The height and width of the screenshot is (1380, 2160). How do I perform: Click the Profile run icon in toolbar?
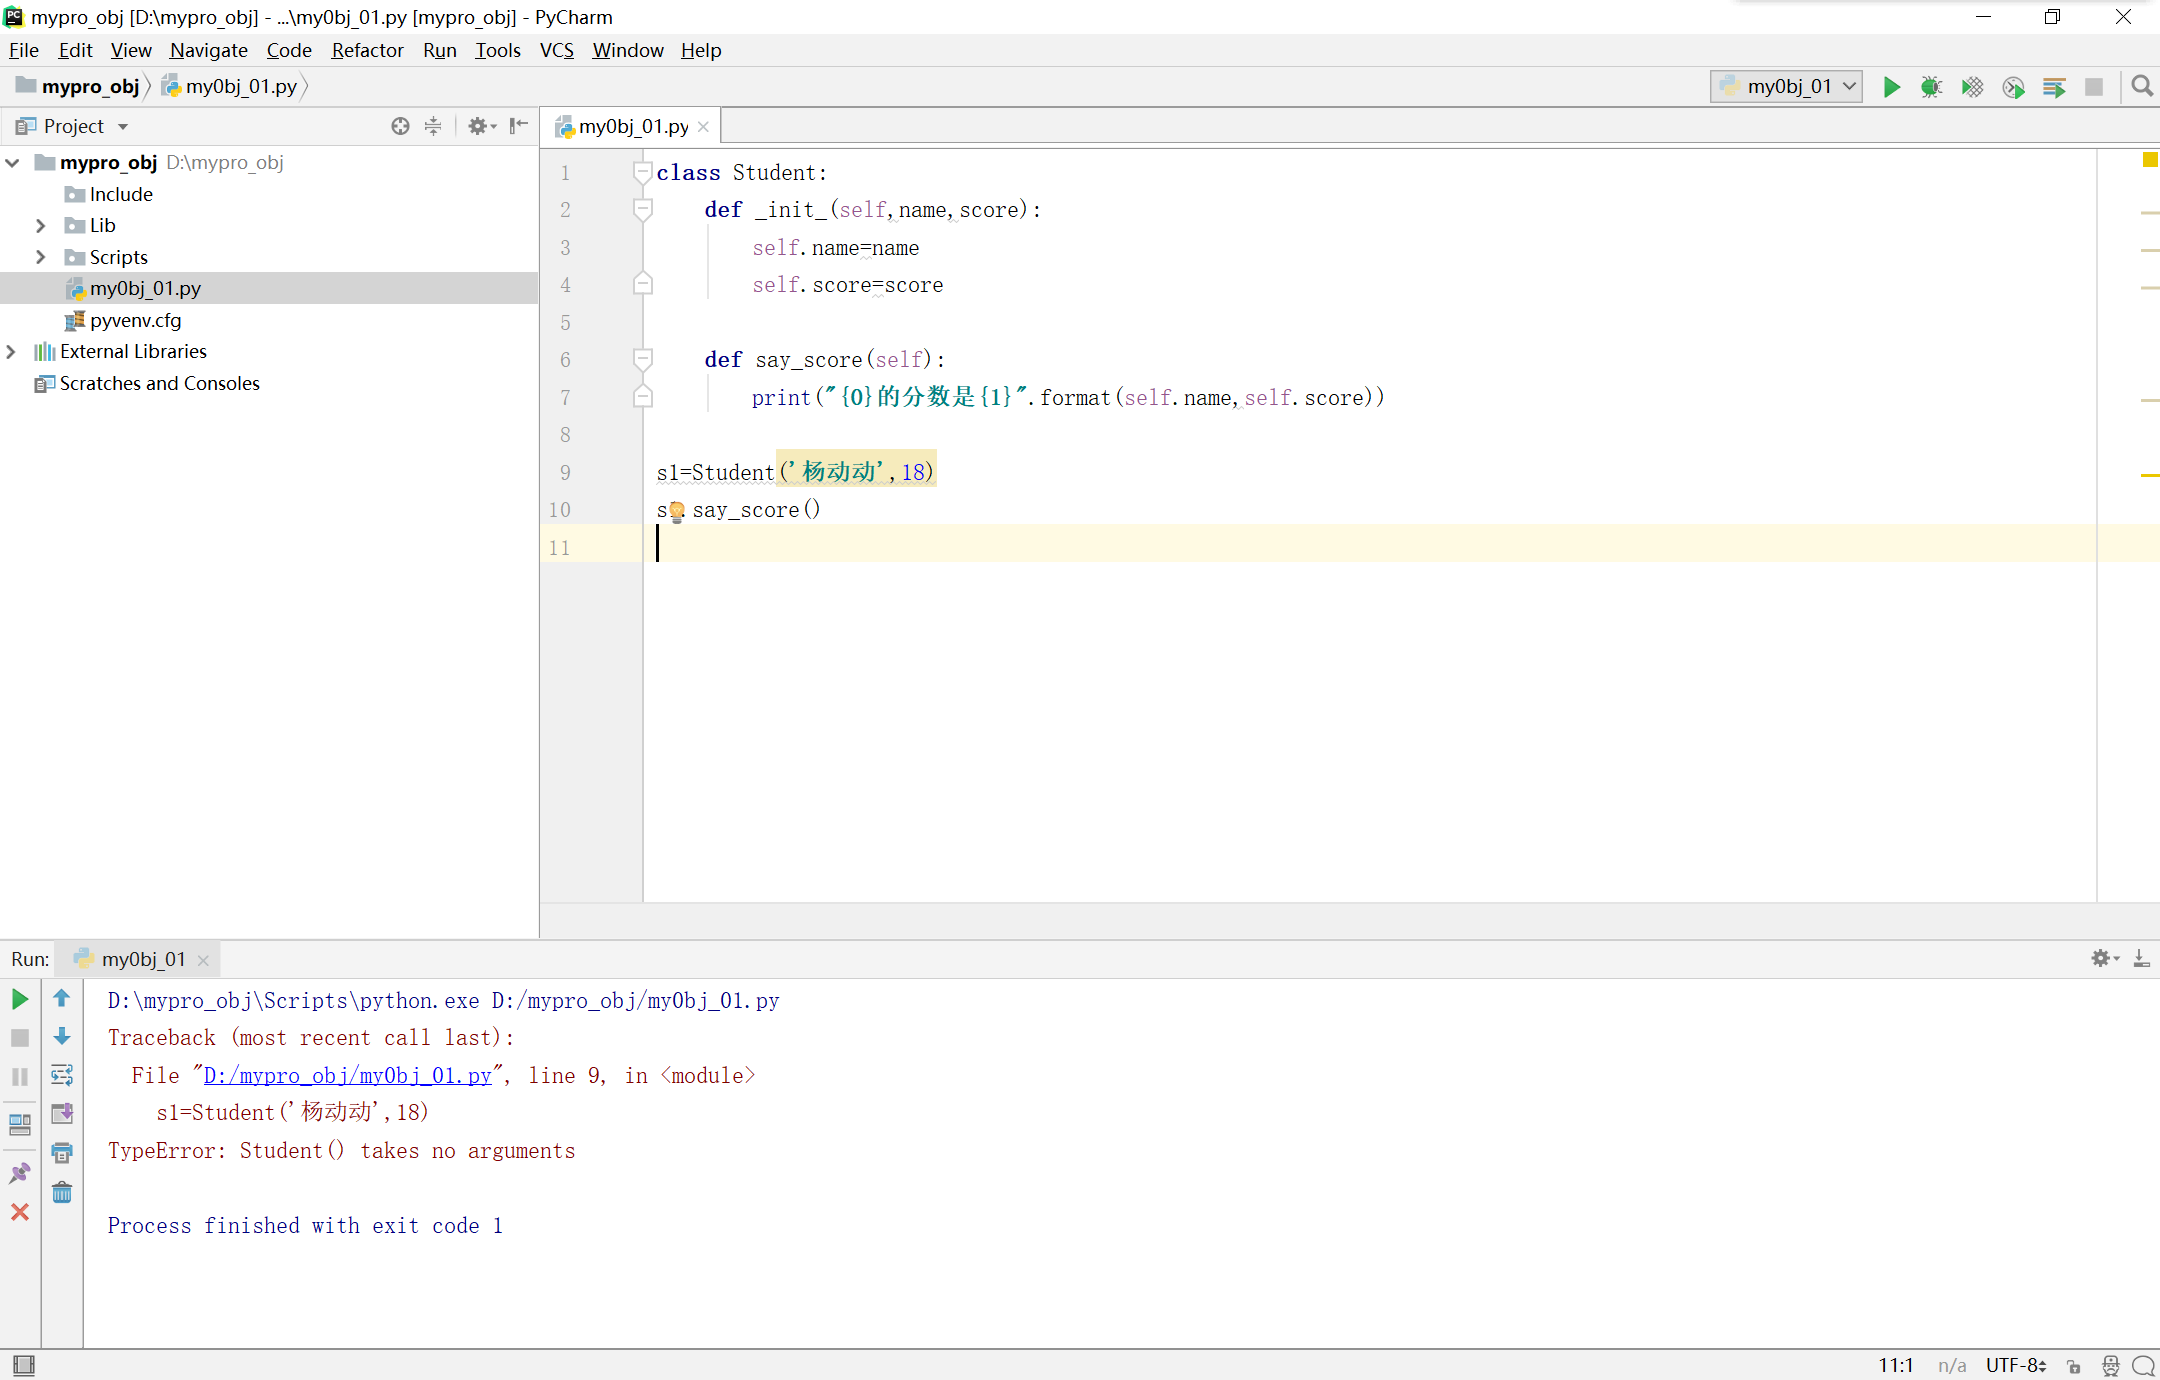2013,87
